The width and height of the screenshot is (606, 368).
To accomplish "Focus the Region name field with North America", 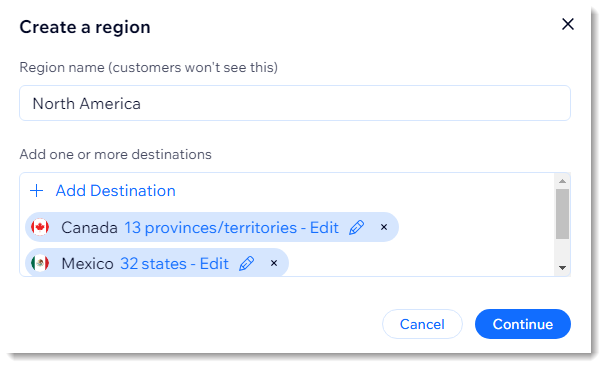I will pyautogui.click(x=295, y=103).
